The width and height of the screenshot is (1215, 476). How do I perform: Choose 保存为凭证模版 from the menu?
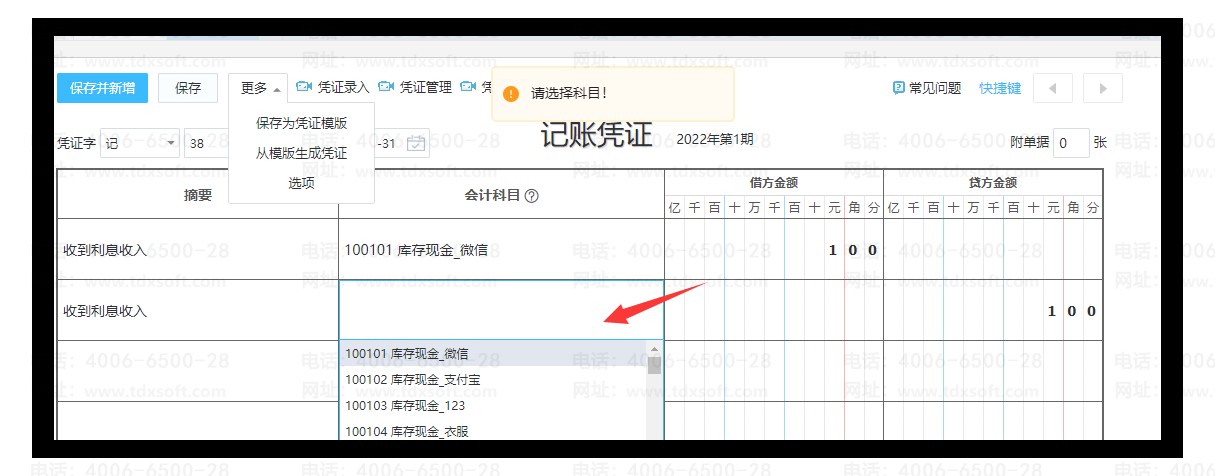coord(301,123)
